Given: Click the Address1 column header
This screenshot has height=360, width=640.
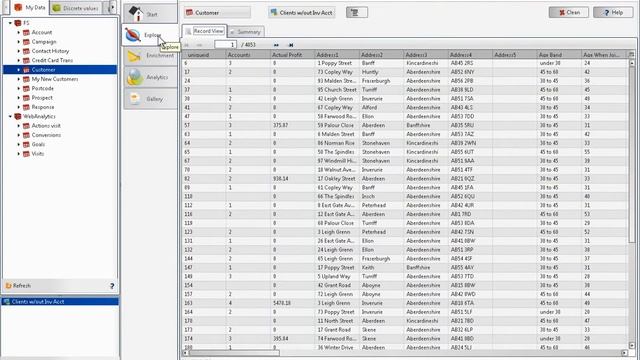Looking at the screenshot, I should point(336,55).
